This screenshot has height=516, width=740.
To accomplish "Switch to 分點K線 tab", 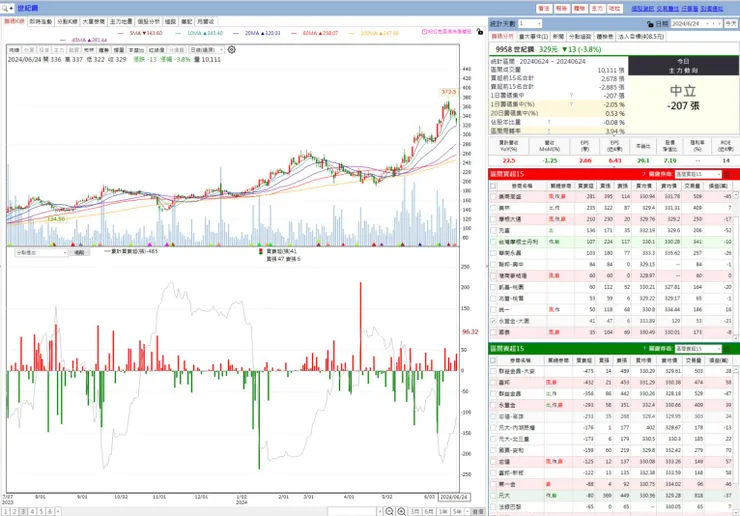I will [x=67, y=22].
